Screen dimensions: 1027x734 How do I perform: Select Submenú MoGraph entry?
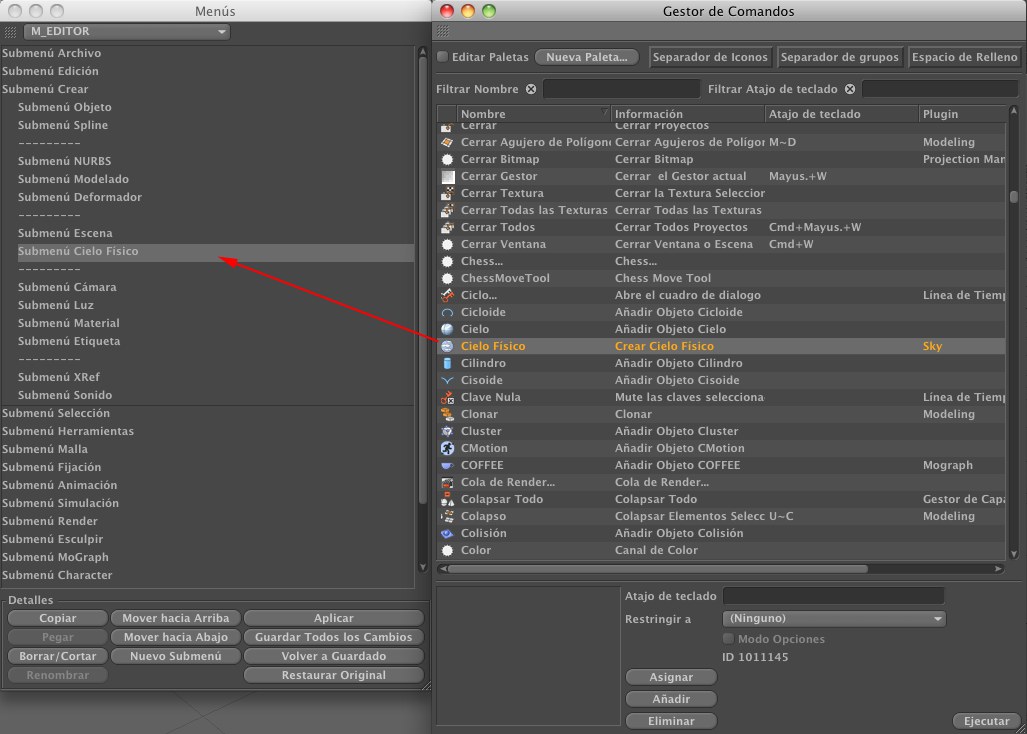pyautogui.click(x=55, y=557)
